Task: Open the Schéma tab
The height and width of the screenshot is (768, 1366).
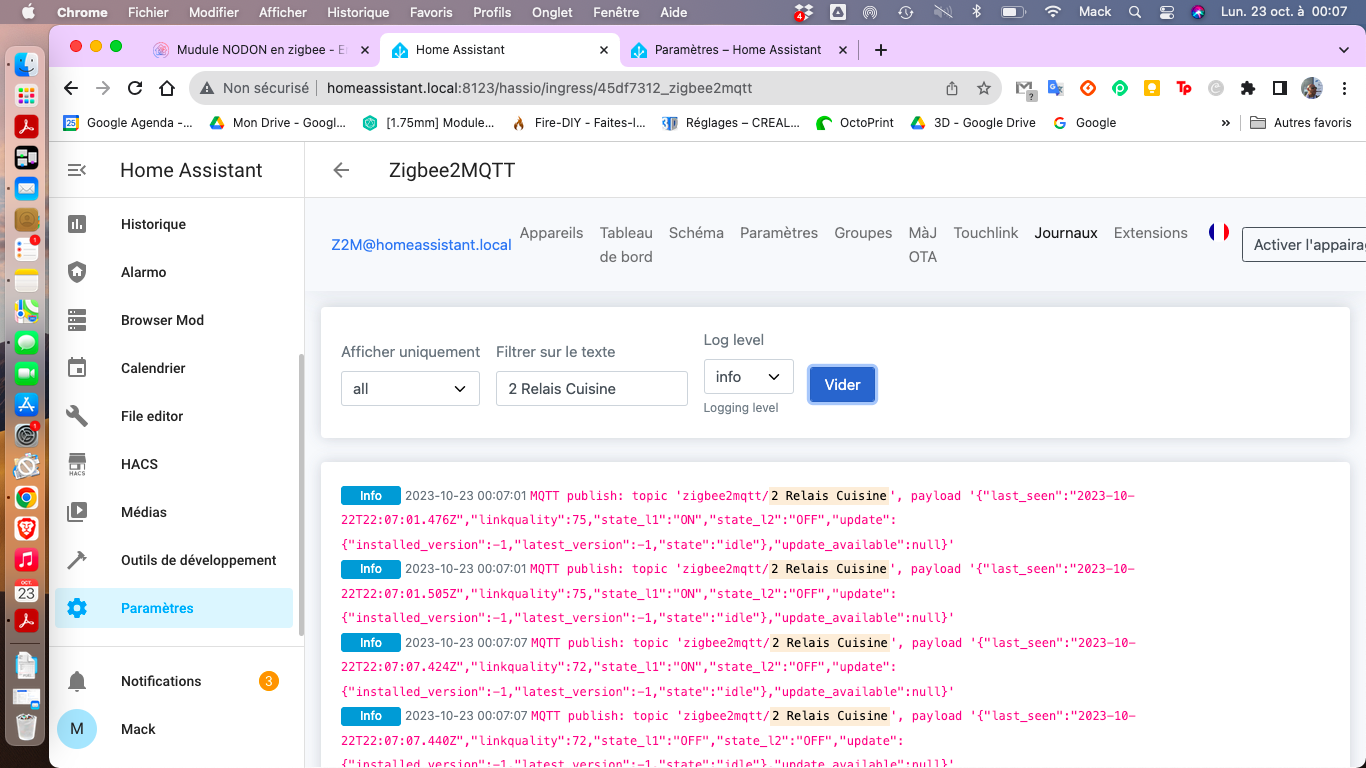Action: click(x=696, y=232)
